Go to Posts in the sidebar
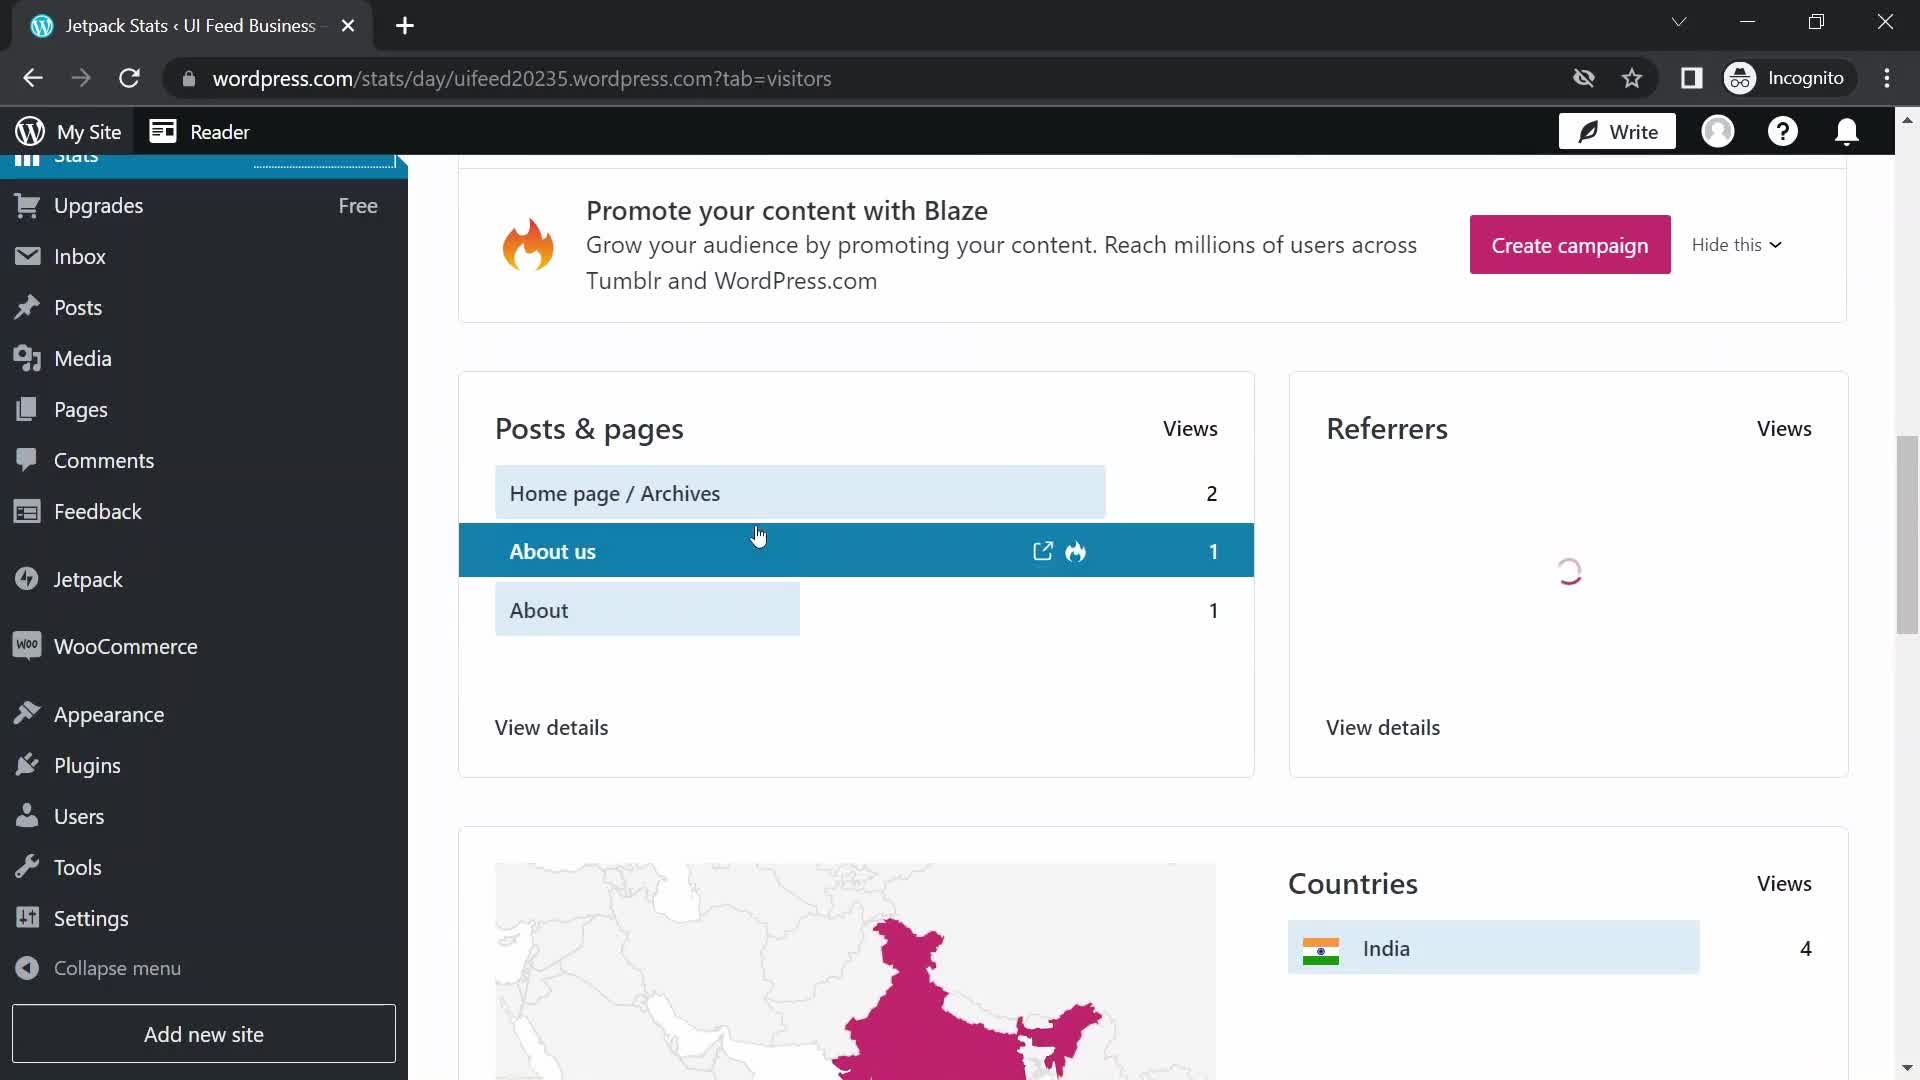Viewport: 1920px width, 1080px height. click(x=204, y=308)
